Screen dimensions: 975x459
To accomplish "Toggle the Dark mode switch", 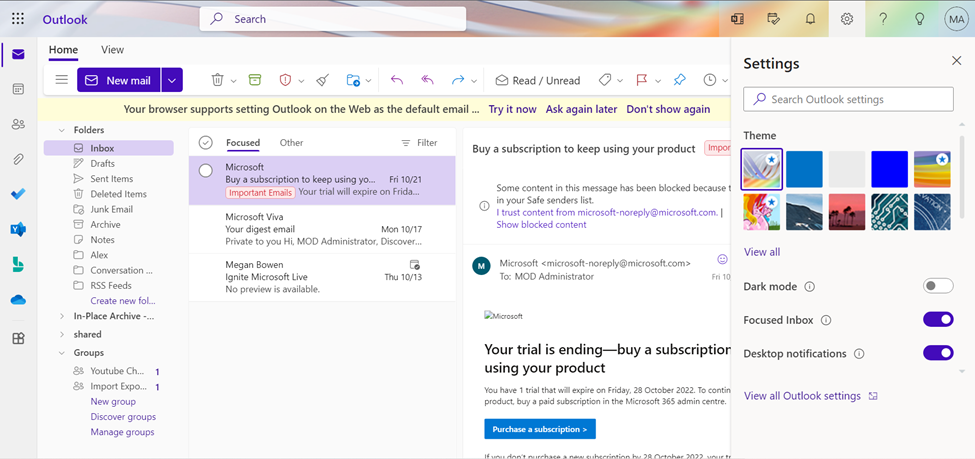I will coord(938,286).
